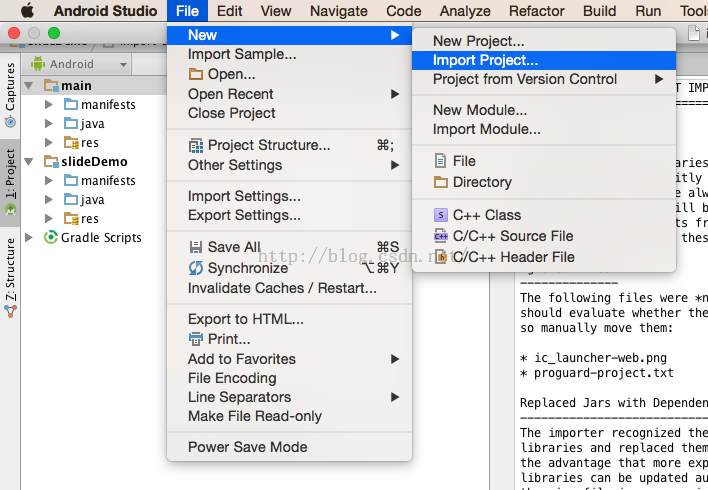
Task: Click the manifests folder icon under slideDemo
Action: 71,180
